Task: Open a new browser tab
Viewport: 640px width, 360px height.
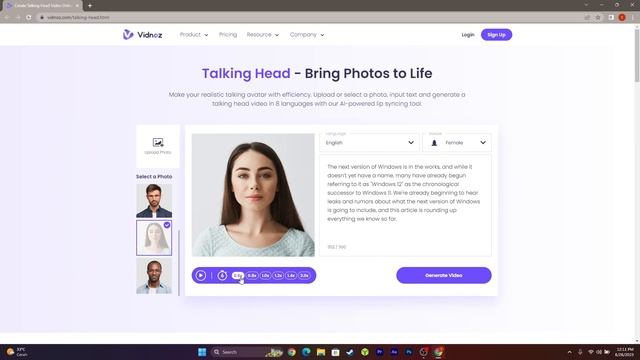Action: coord(90,6)
